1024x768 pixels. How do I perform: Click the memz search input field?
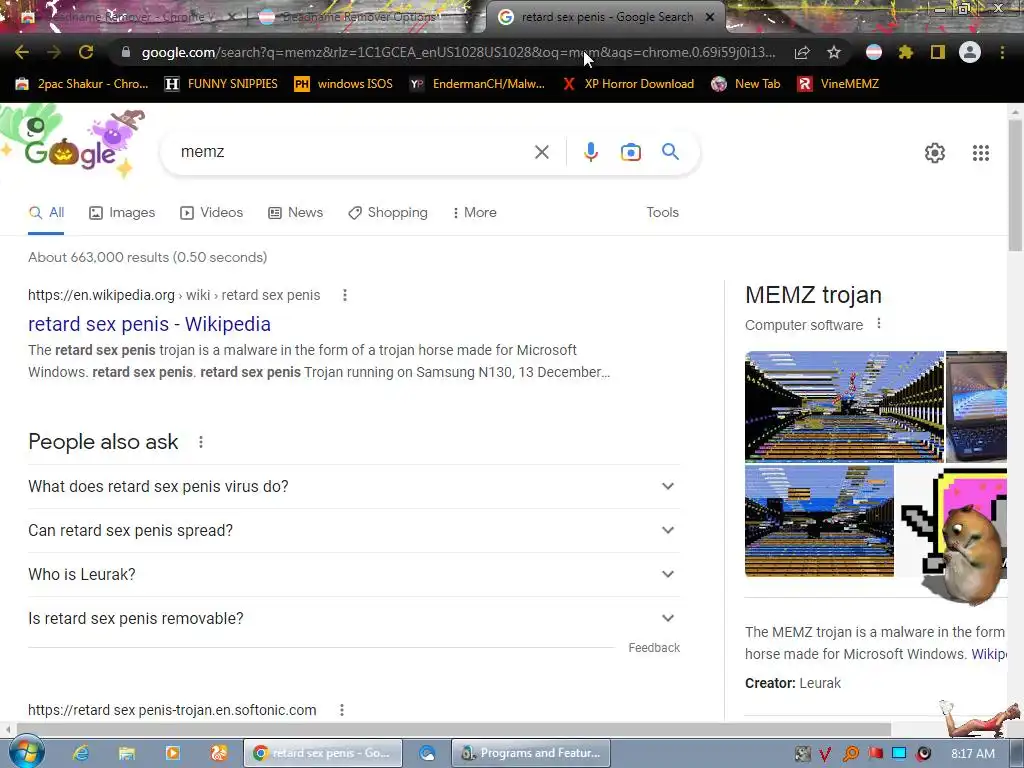353,152
